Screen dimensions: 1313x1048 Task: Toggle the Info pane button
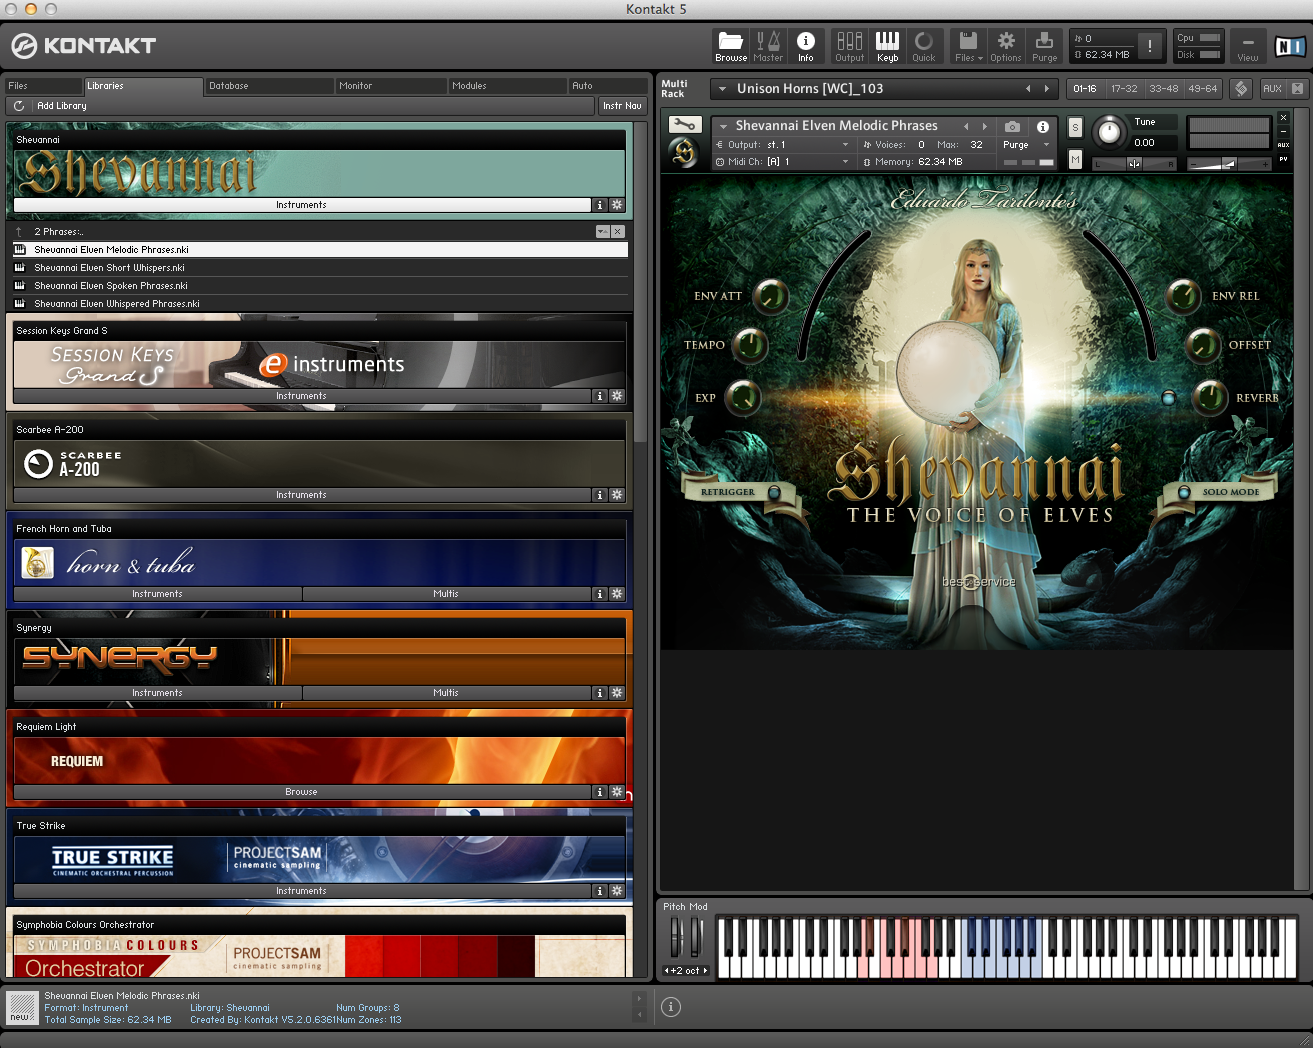[x=806, y=46]
